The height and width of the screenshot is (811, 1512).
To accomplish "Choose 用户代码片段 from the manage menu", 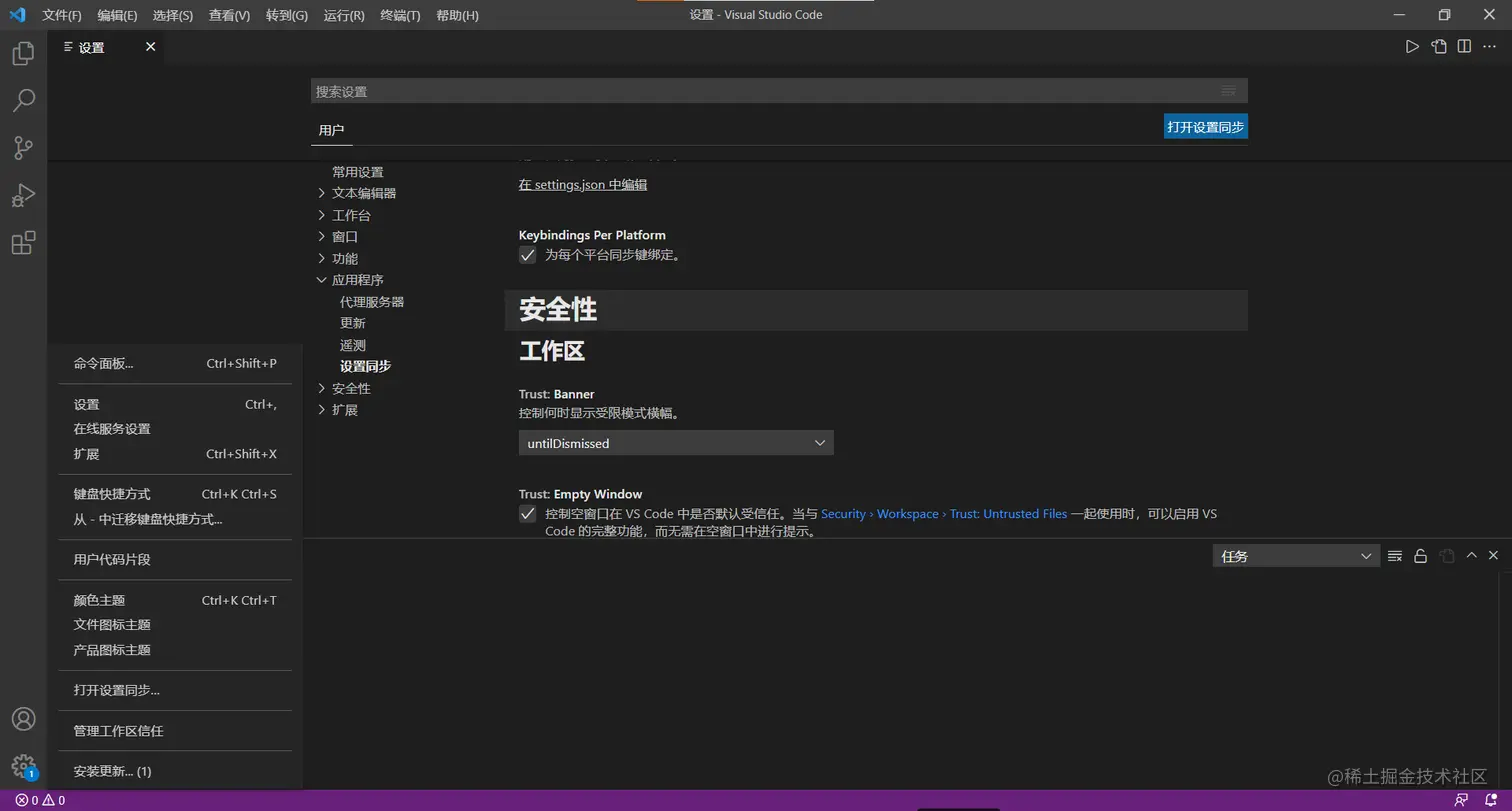I will 175,559.
